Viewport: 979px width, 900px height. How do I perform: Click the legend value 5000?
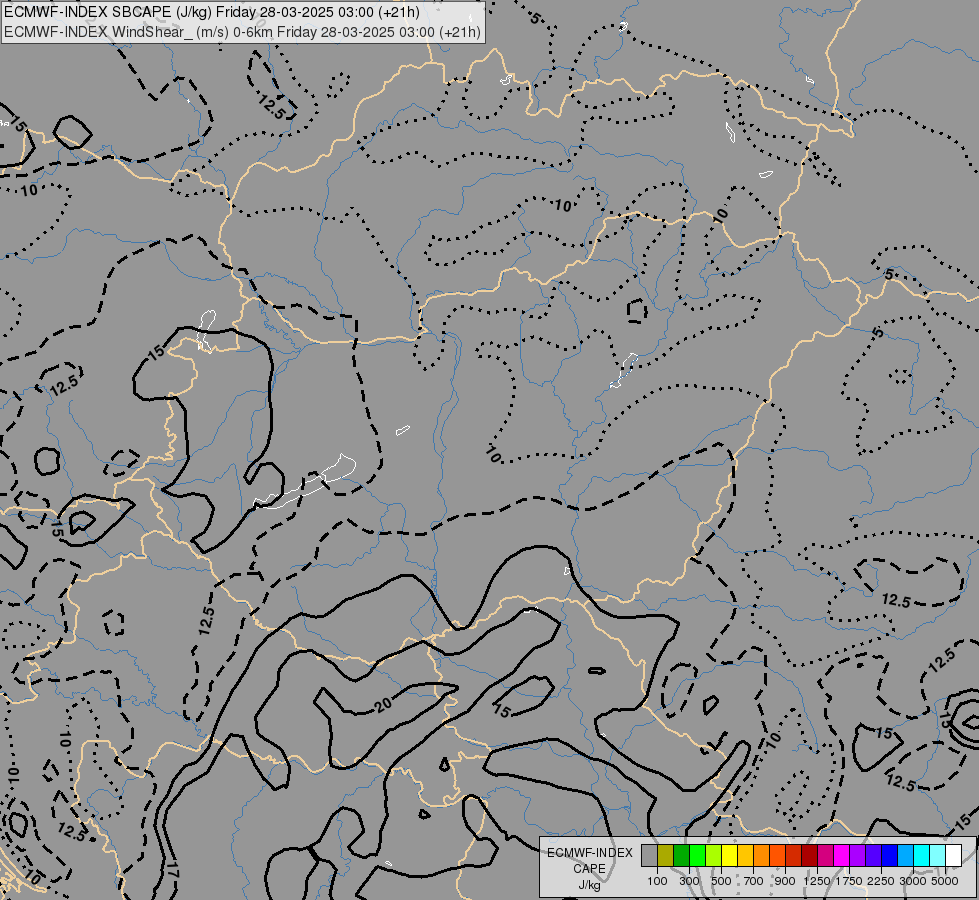click(x=944, y=881)
